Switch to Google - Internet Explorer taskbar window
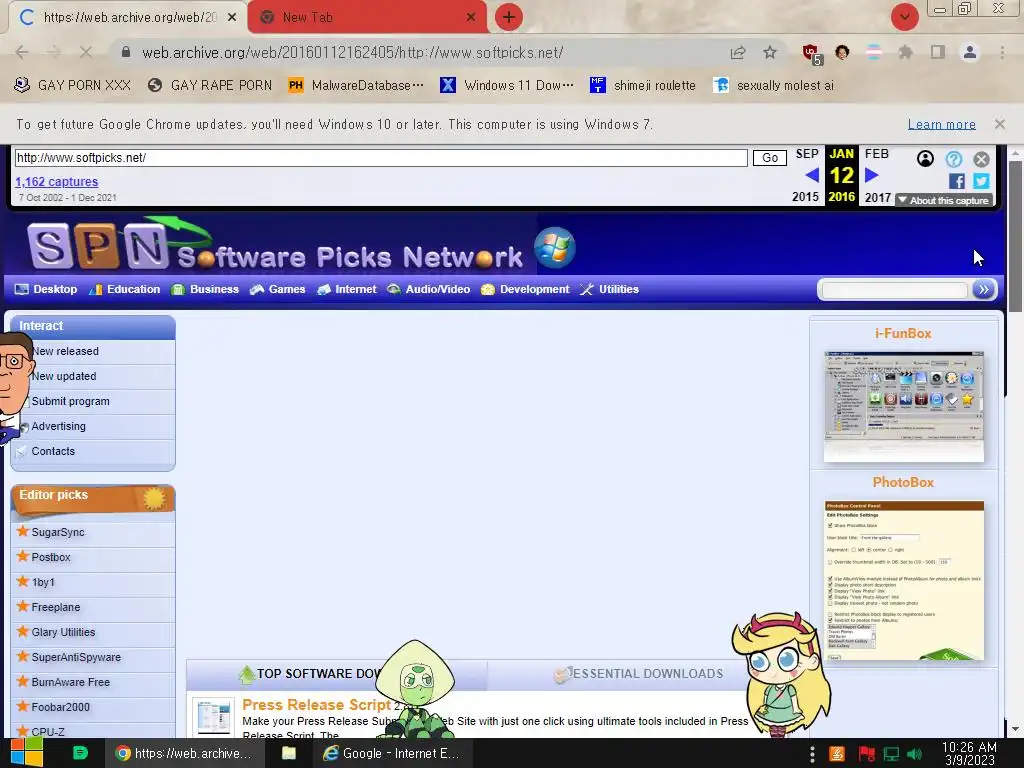1024x768 pixels. pos(392,754)
